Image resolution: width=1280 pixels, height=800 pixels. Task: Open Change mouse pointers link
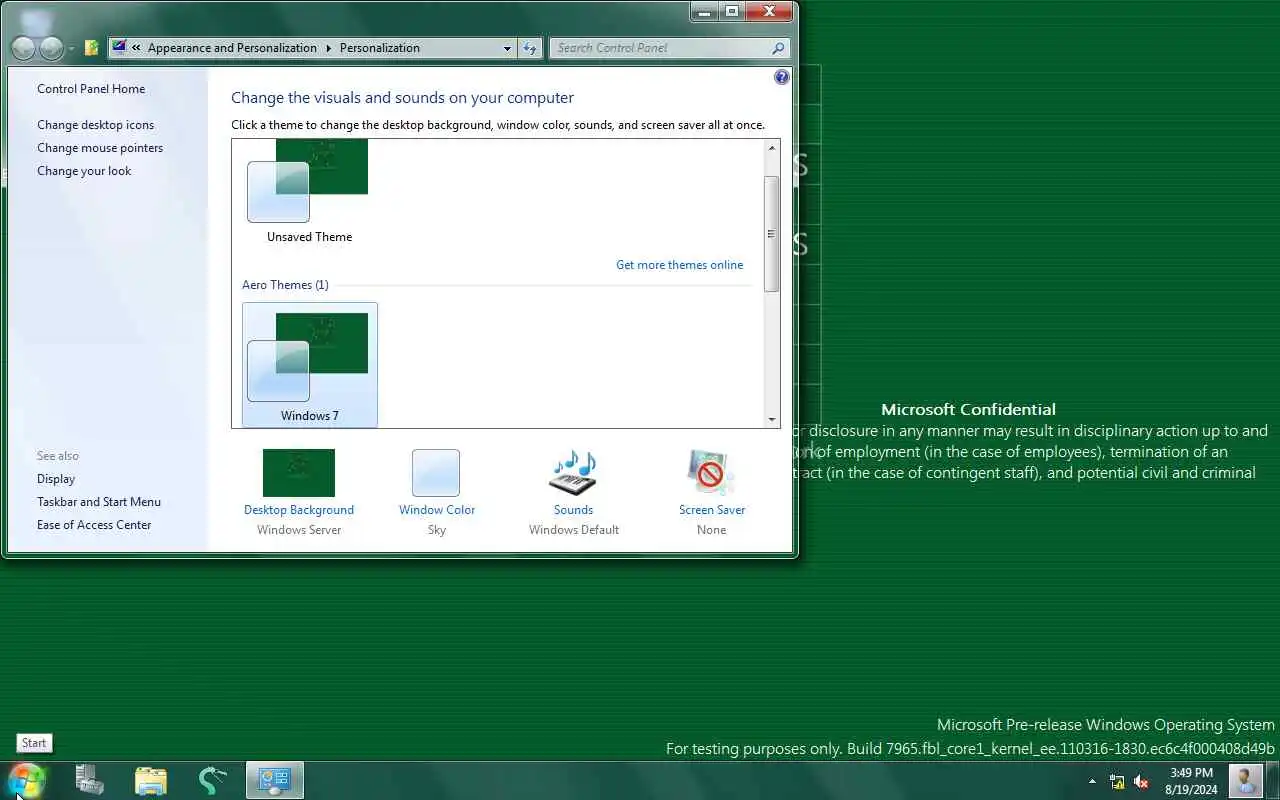[100, 148]
